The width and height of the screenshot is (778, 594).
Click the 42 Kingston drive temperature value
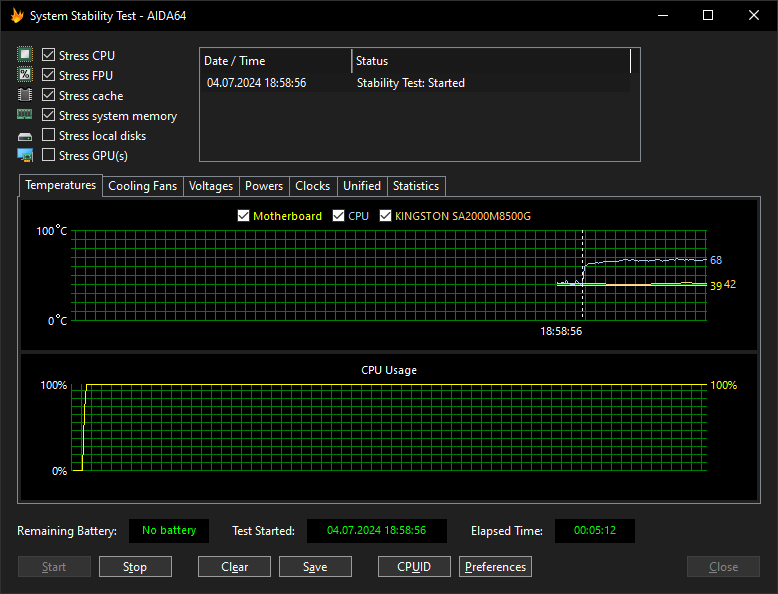coord(730,284)
